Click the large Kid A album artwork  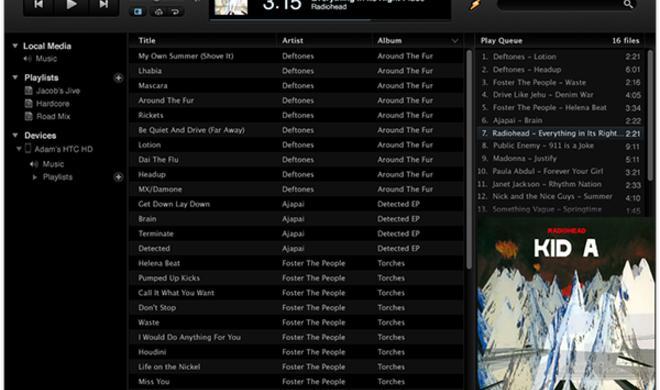click(566, 304)
